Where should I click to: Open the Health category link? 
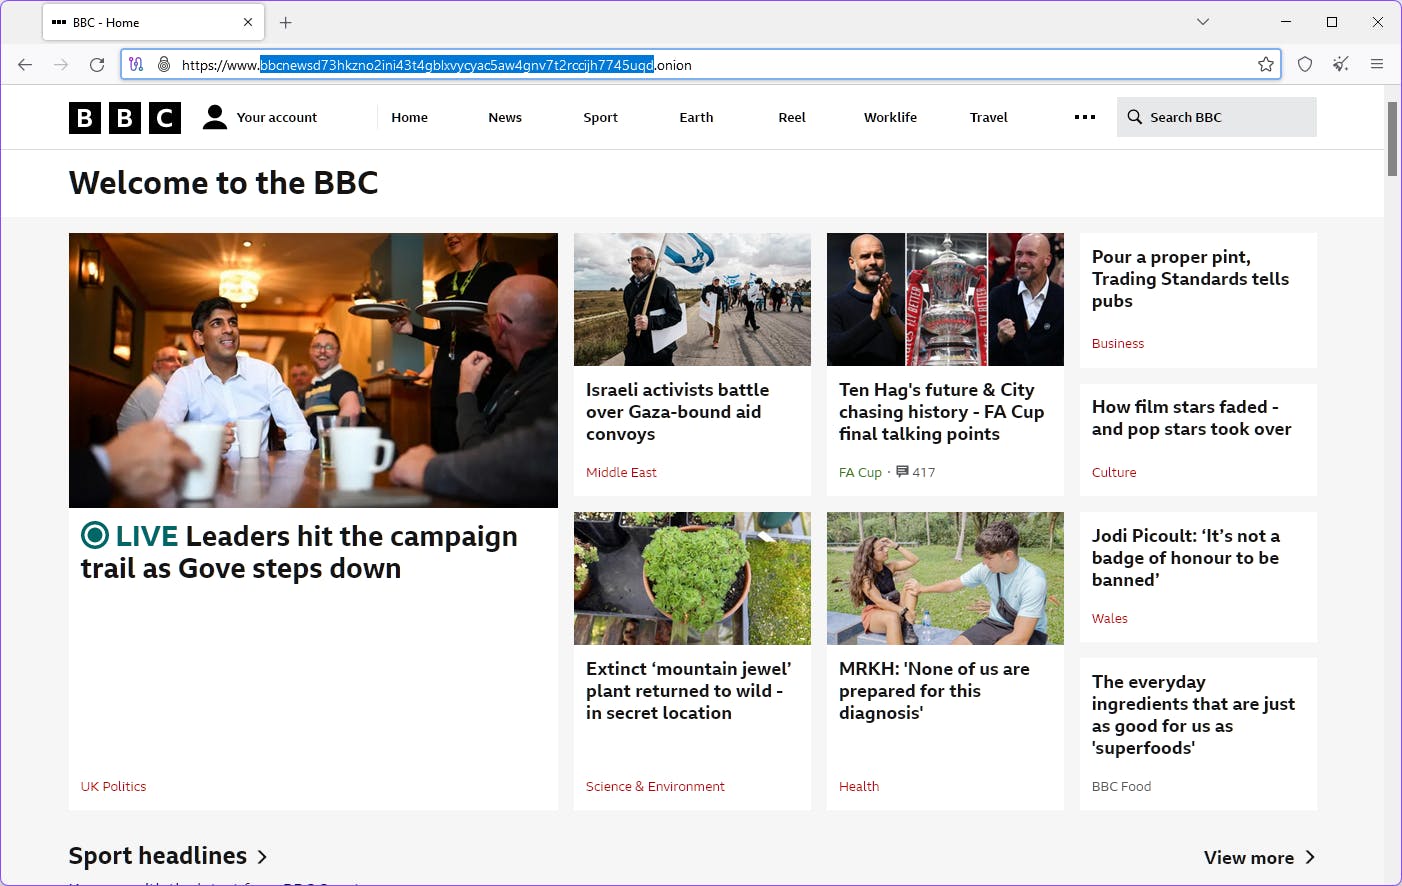click(859, 786)
